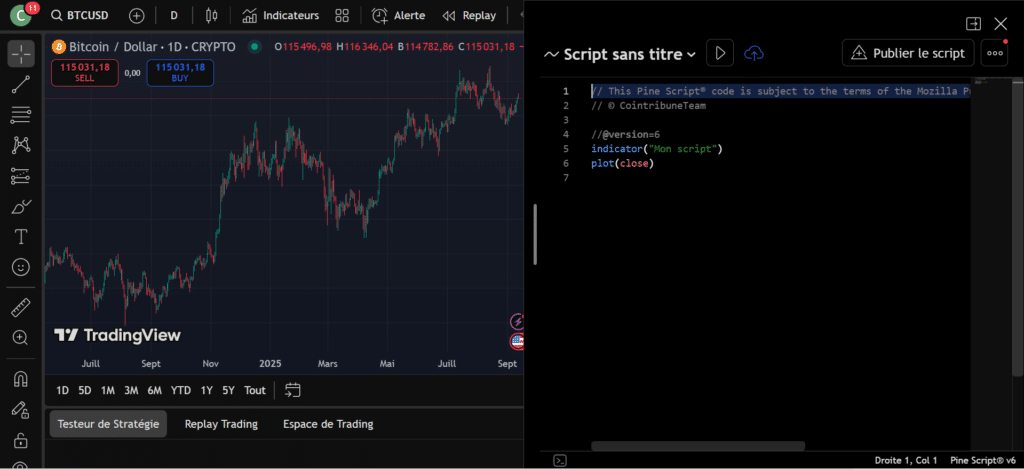Set chart range to YTD

[181, 390]
